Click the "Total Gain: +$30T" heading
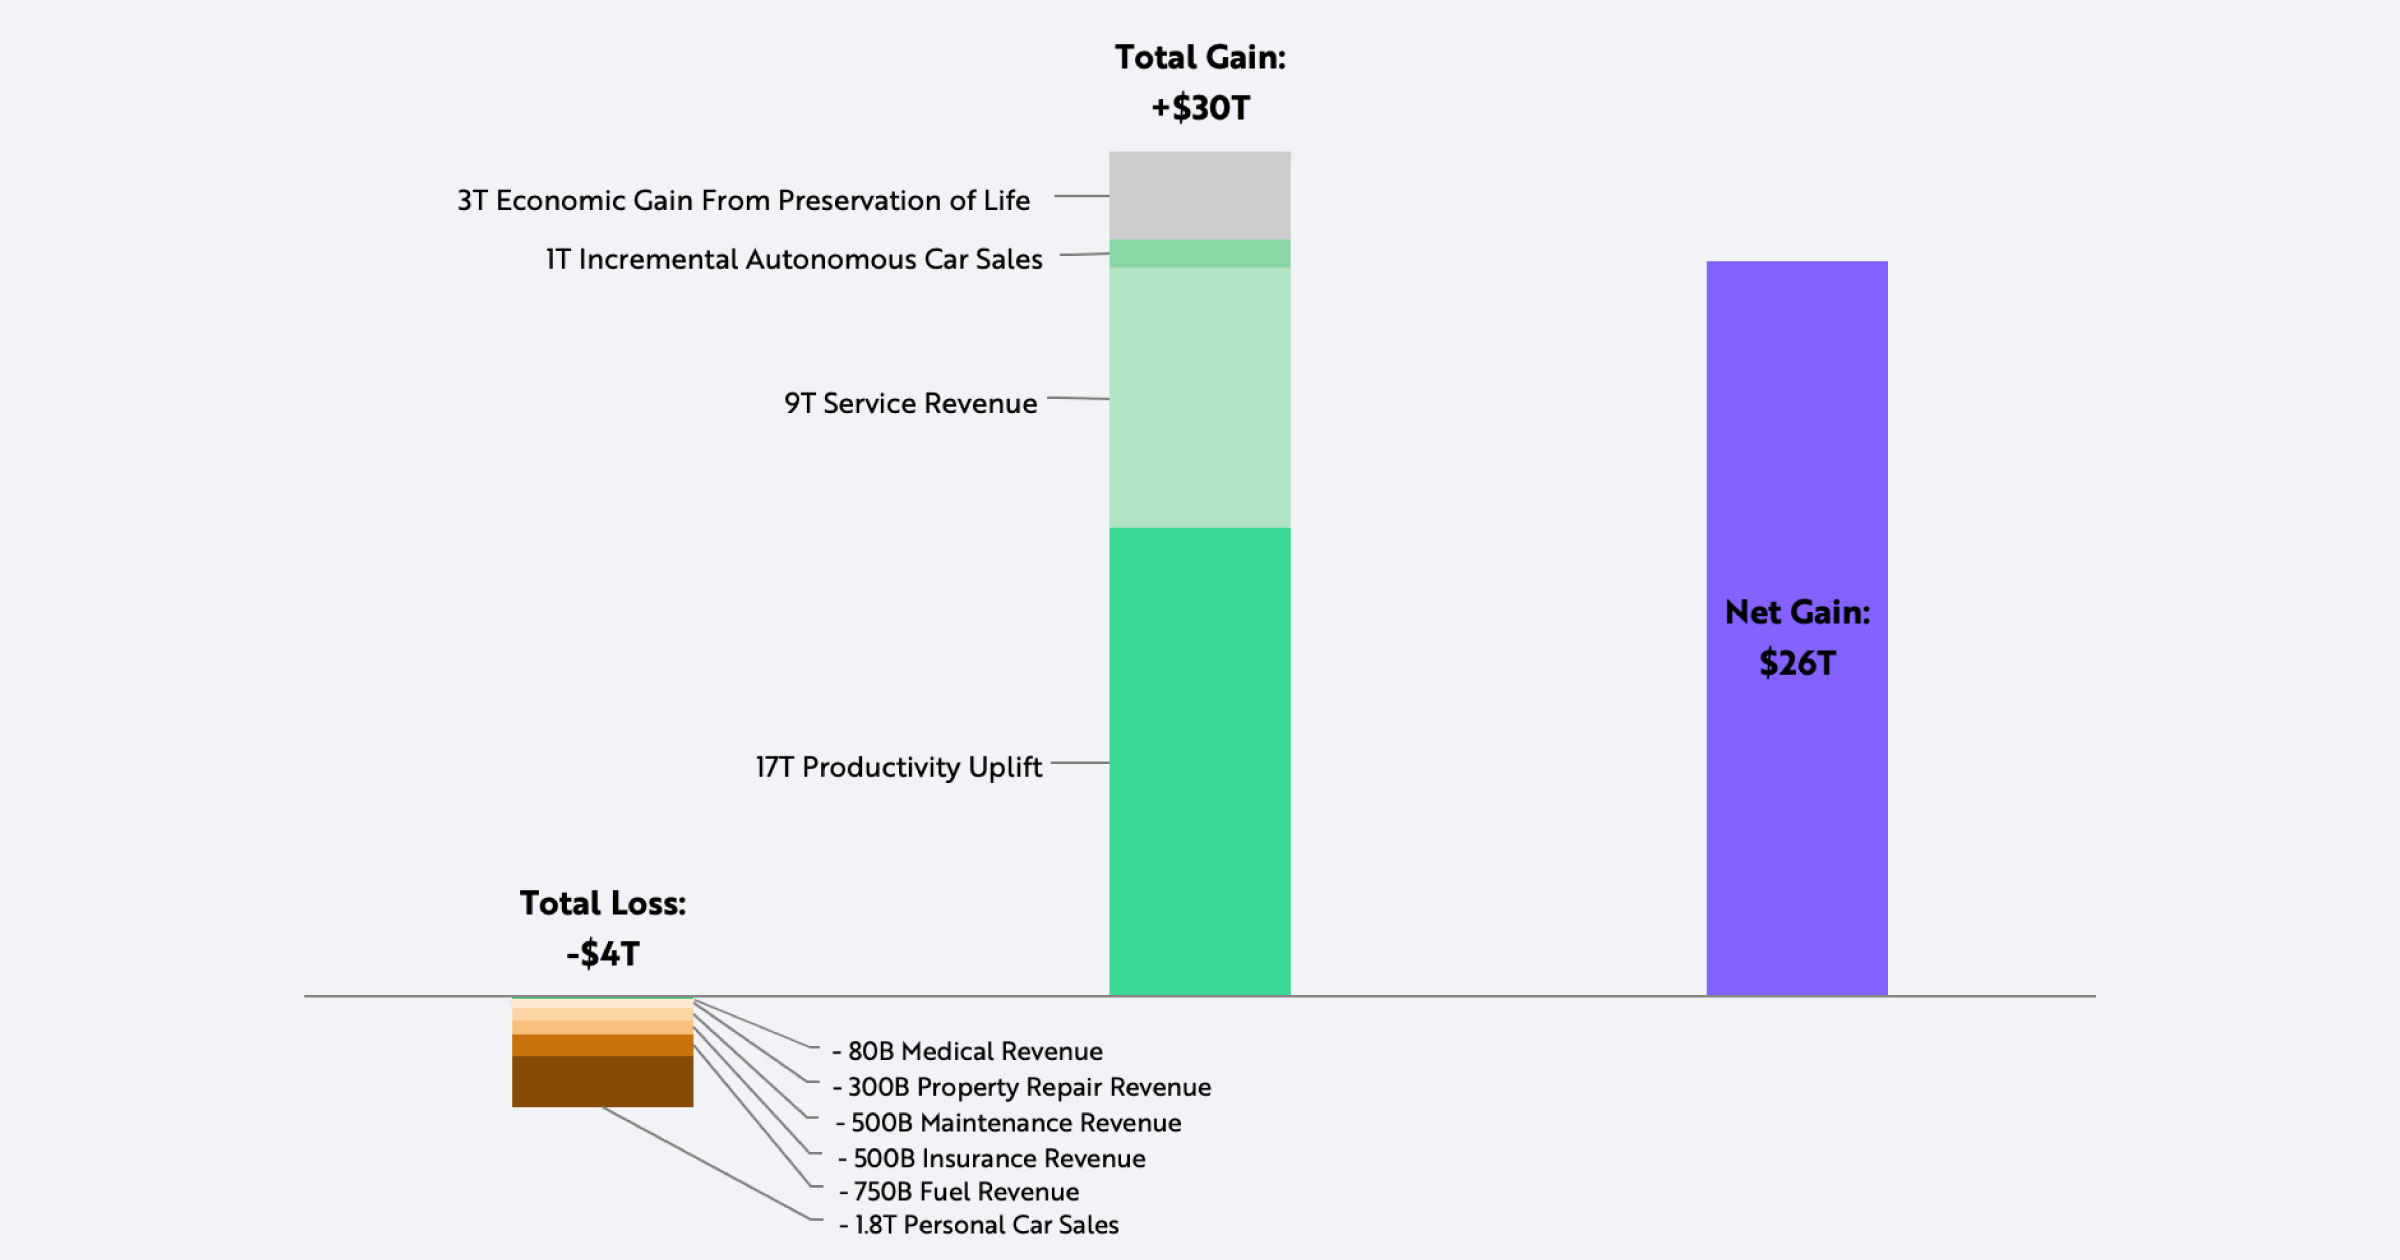The width and height of the screenshot is (2400, 1260). 1200,82
